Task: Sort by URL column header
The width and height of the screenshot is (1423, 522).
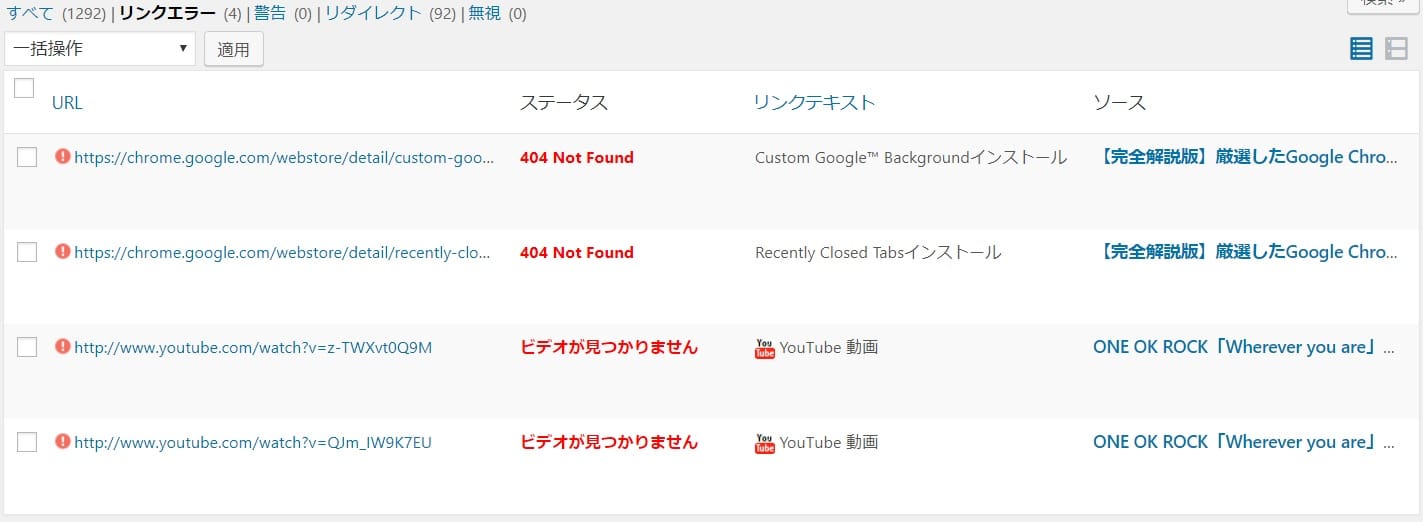Action: pyautogui.click(x=67, y=102)
